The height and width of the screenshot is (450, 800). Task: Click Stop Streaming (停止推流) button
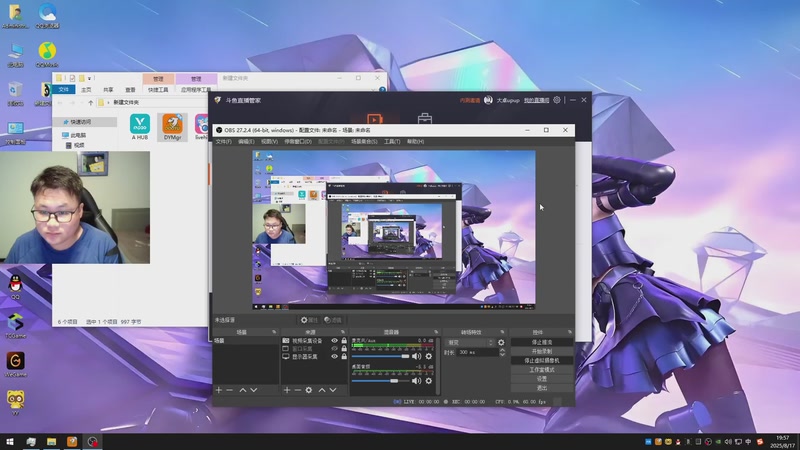point(542,342)
